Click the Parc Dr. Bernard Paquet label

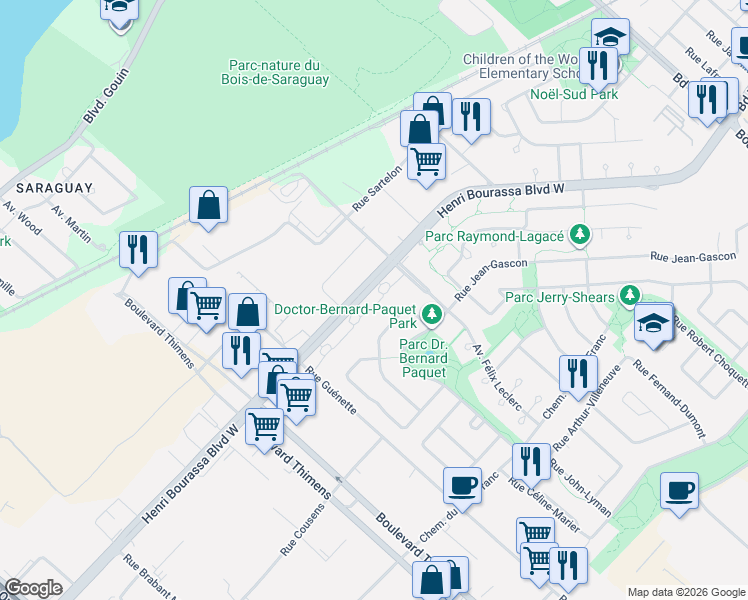pos(424,358)
